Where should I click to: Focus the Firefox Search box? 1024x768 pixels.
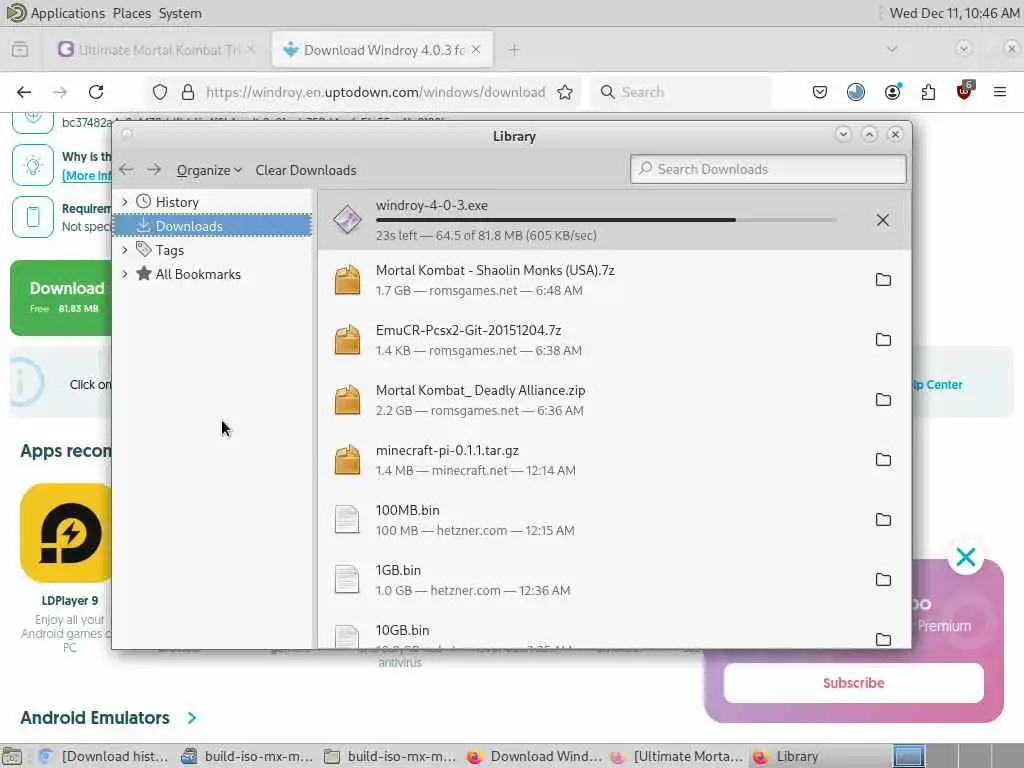click(x=681, y=92)
